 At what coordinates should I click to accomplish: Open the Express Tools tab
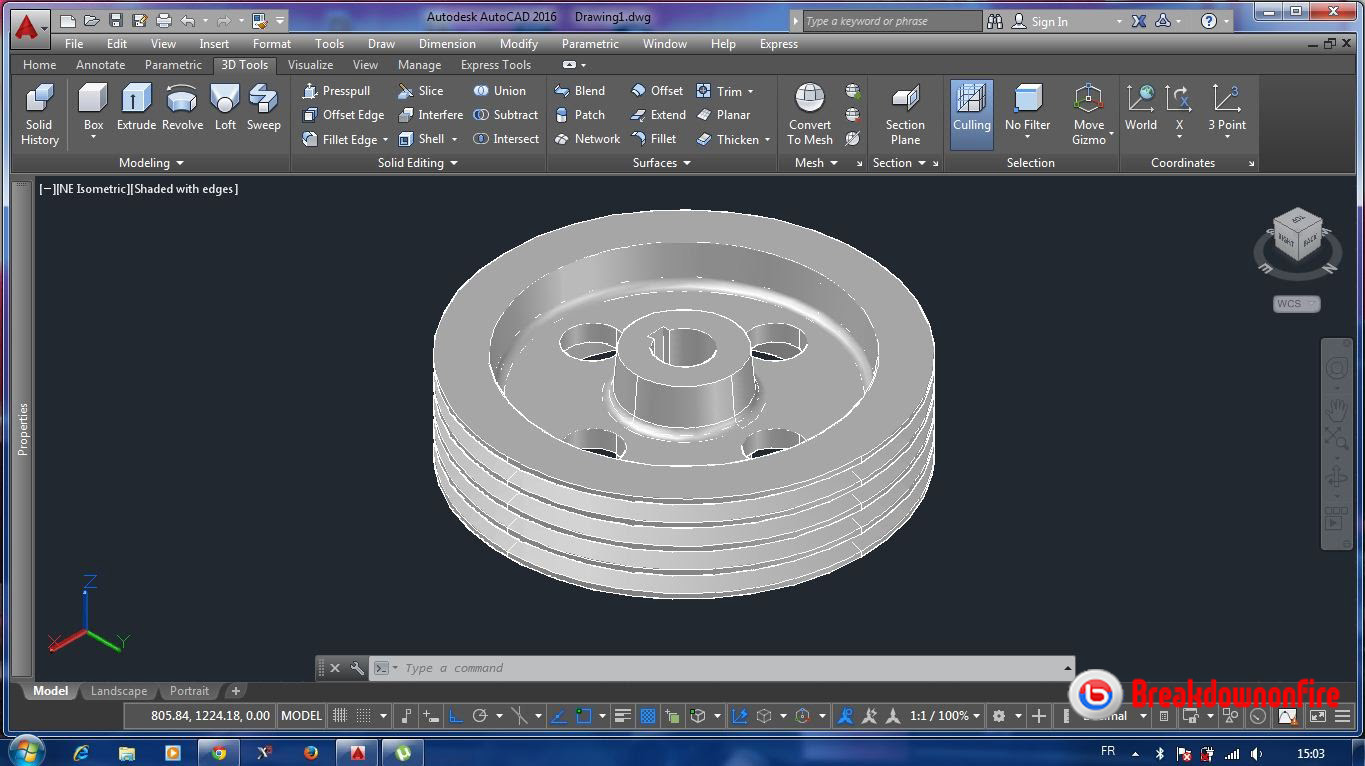tap(496, 65)
